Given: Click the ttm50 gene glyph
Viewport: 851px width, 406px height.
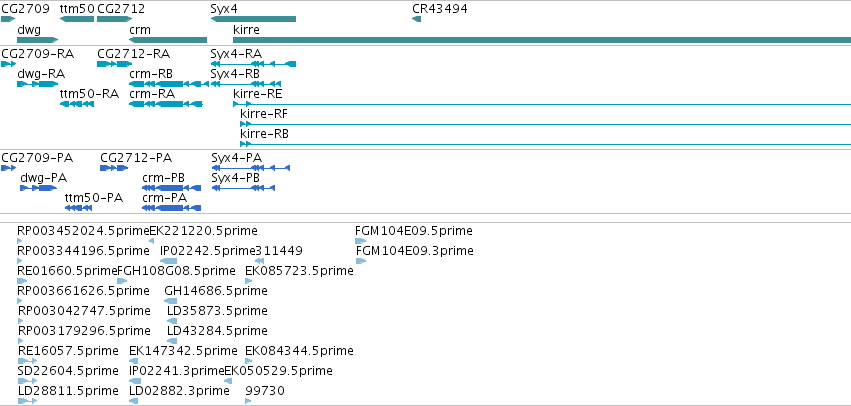Looking at the screenshot, I should tap(77, 19).
